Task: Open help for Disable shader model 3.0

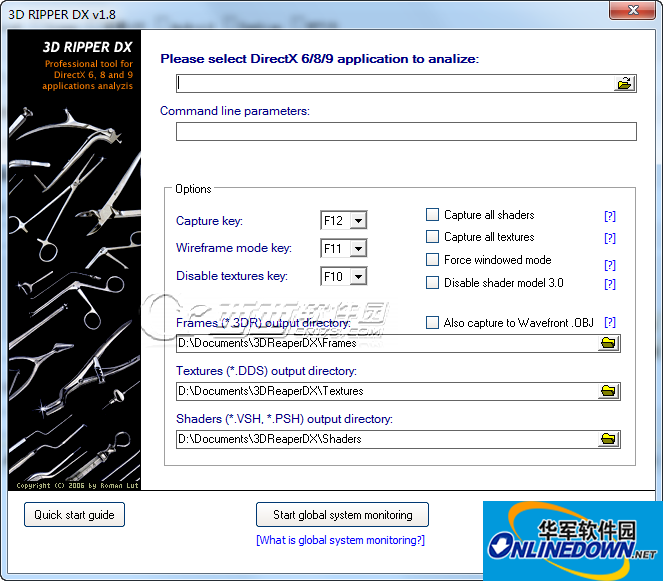Action: click(x=609, y=284)
